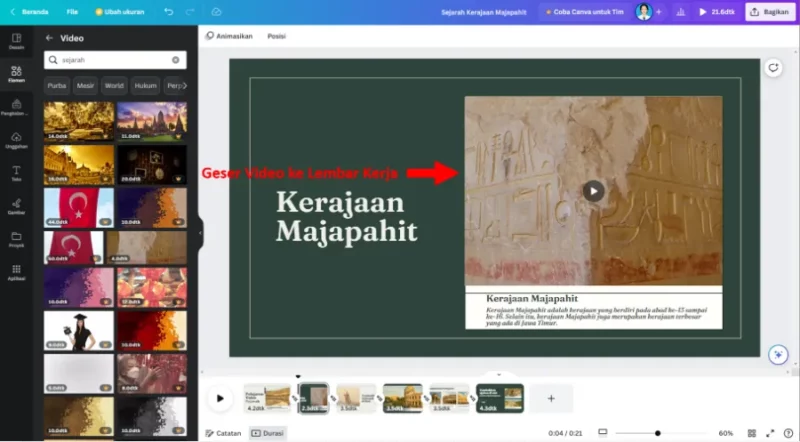Redo the last action
Image resolution: width=800 pixels, height=442 pixels.
[x=190, y=12]
